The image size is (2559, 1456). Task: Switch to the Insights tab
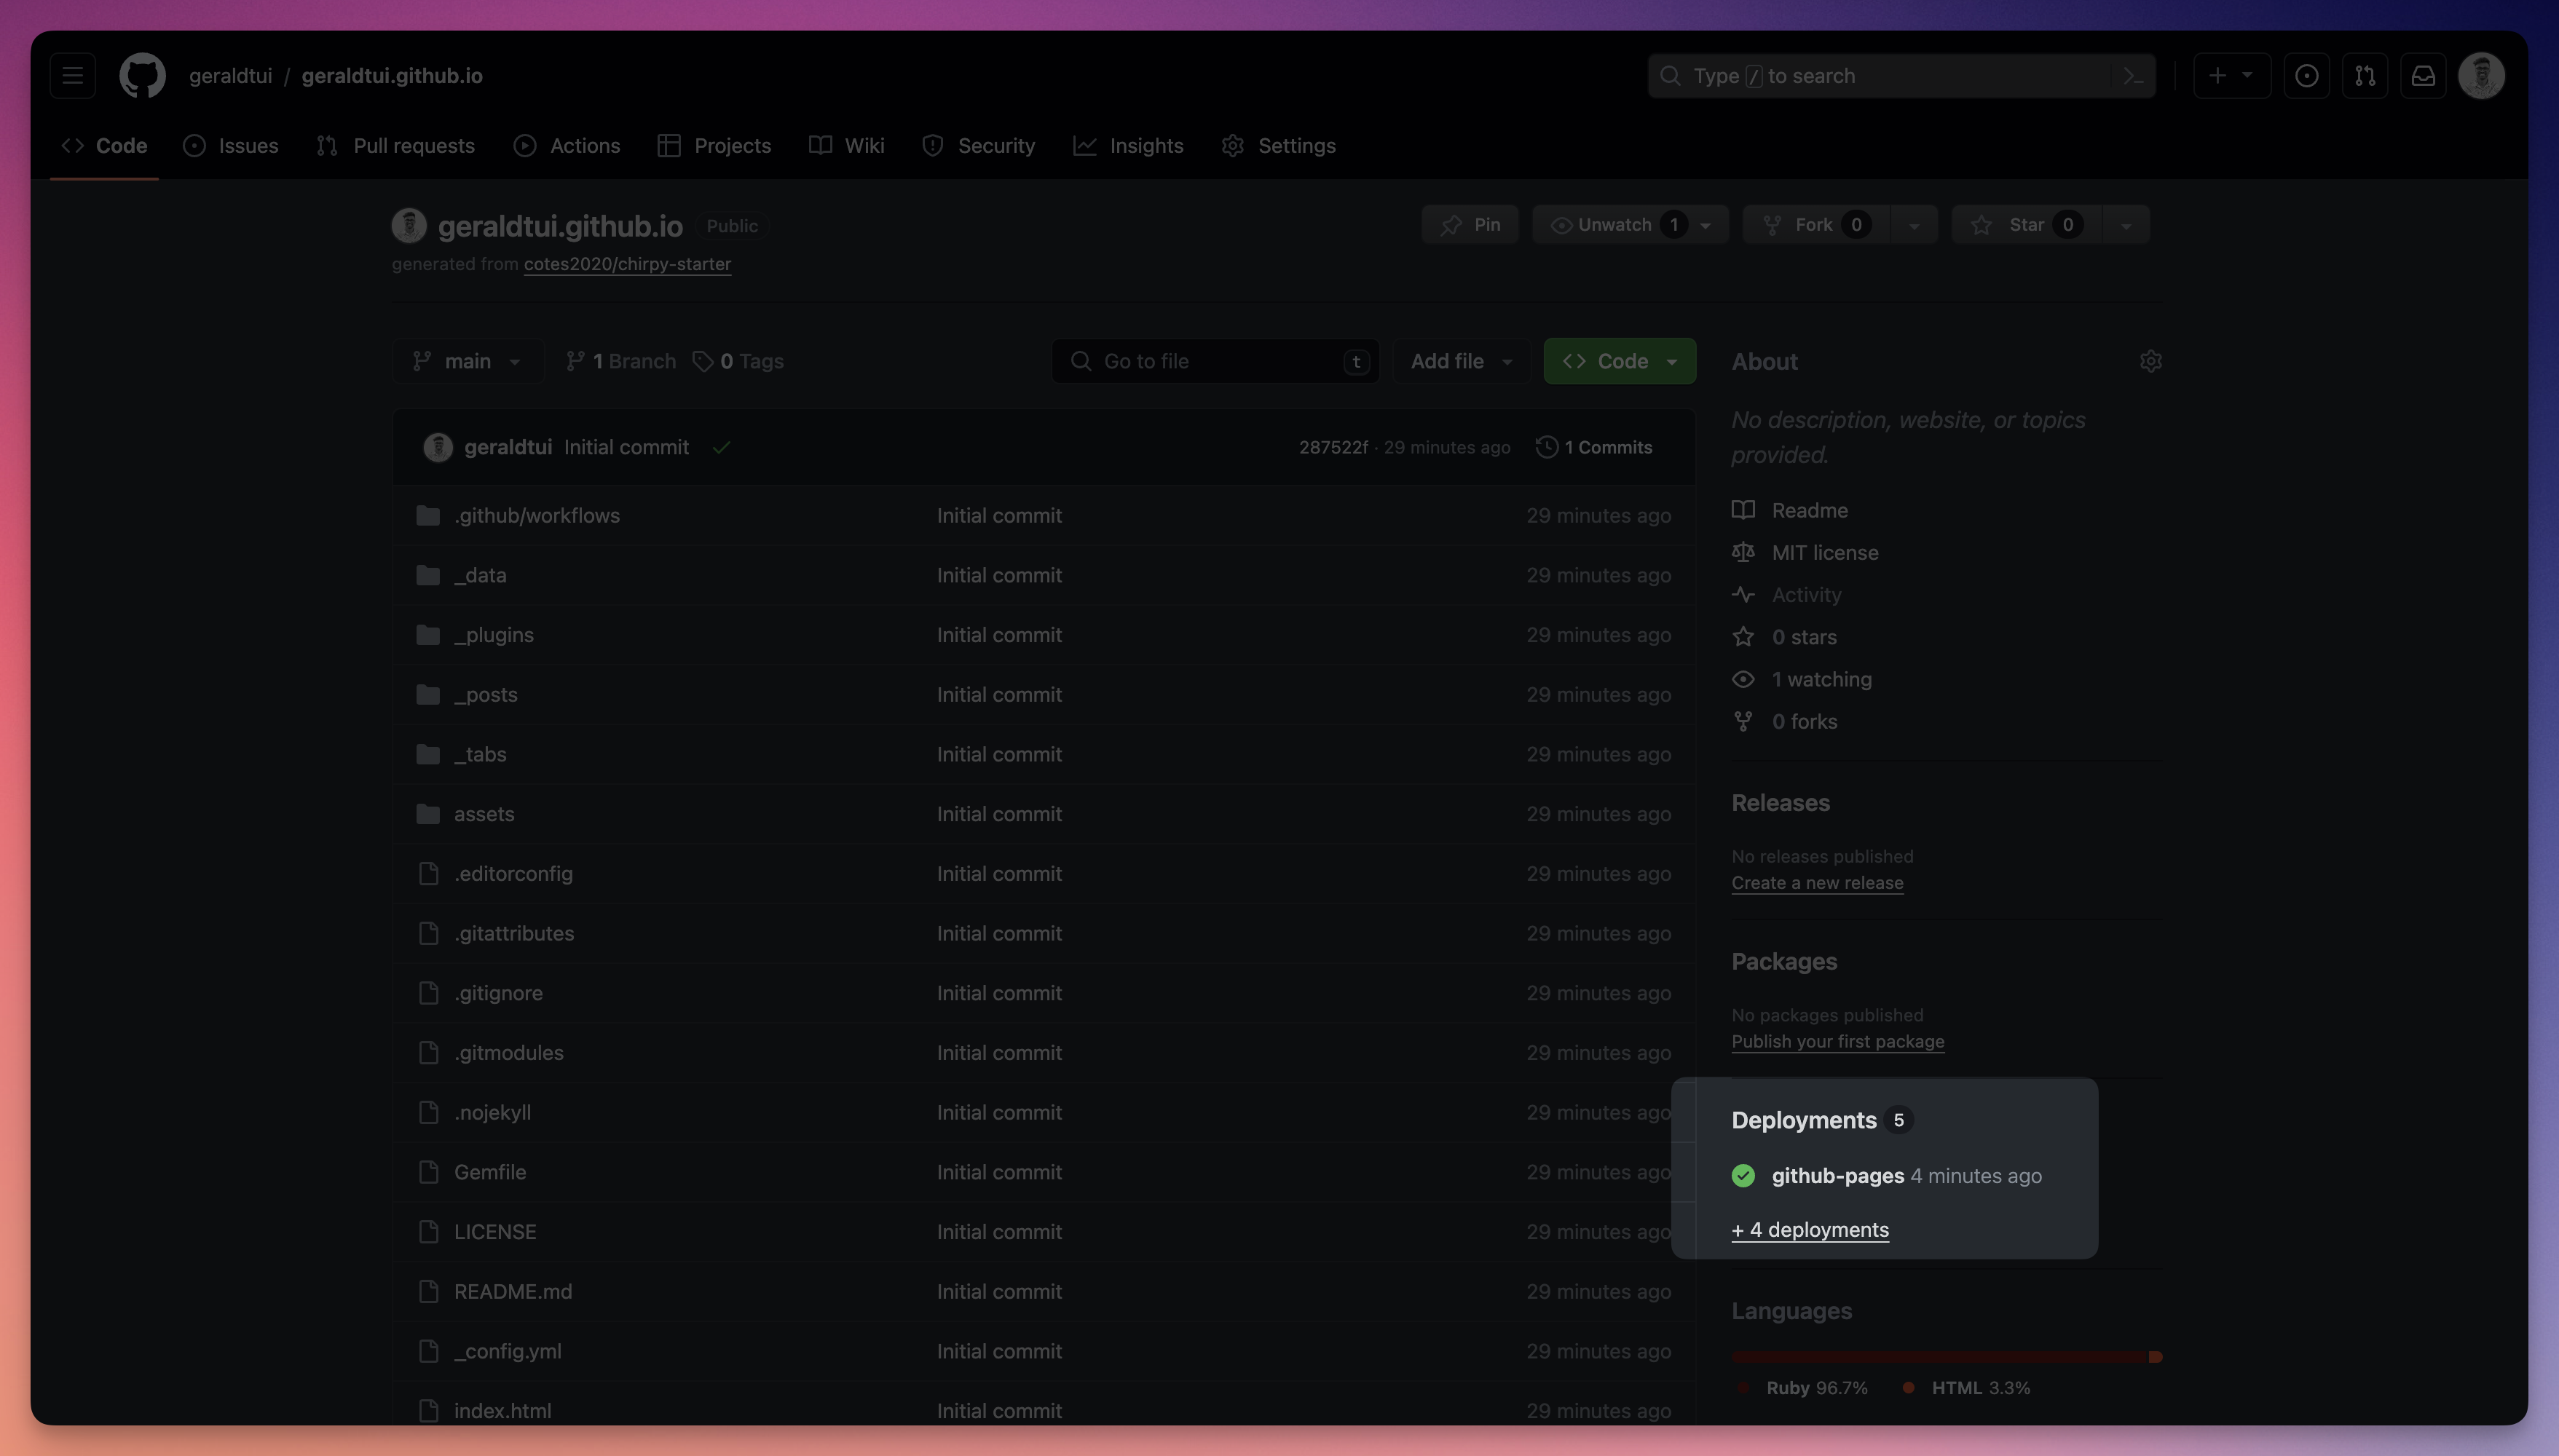[1128, 146]
